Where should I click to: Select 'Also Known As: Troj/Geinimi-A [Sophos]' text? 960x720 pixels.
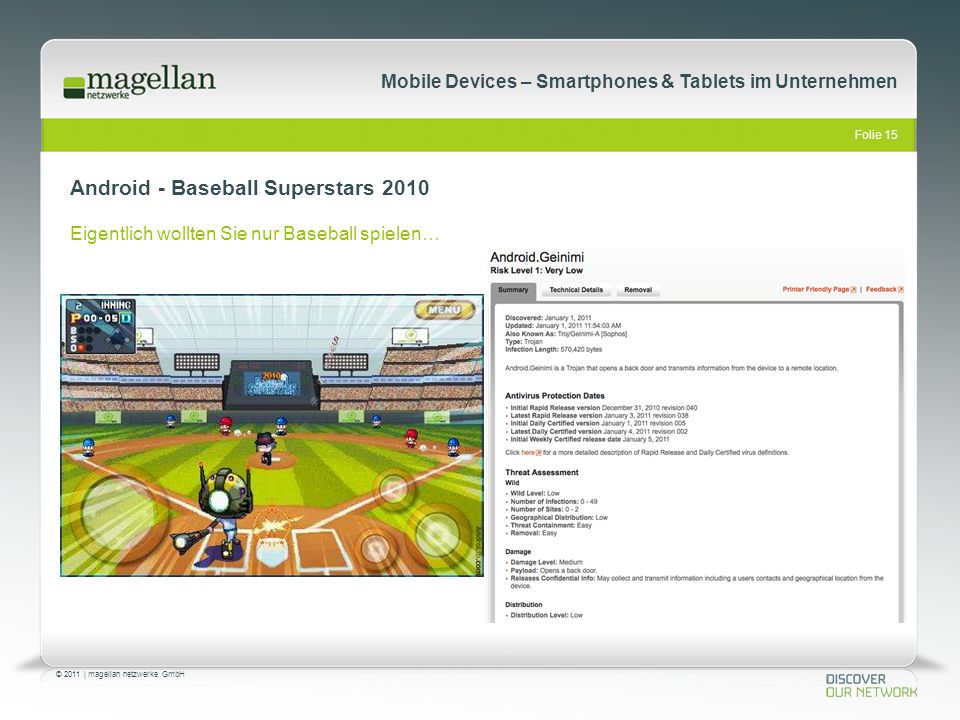click(x=566, y=334)
